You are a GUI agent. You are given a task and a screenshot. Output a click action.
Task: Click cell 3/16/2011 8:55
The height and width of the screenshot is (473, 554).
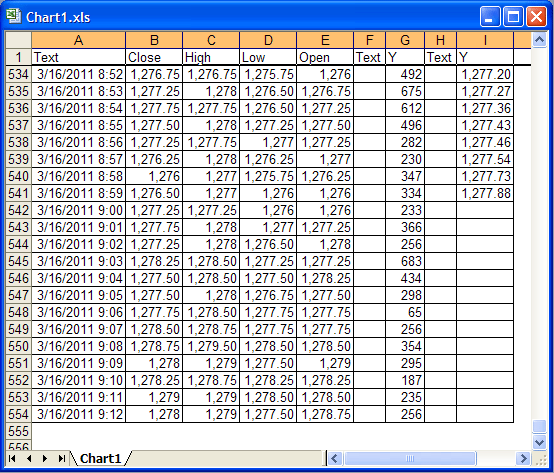(x=78, y=125)
